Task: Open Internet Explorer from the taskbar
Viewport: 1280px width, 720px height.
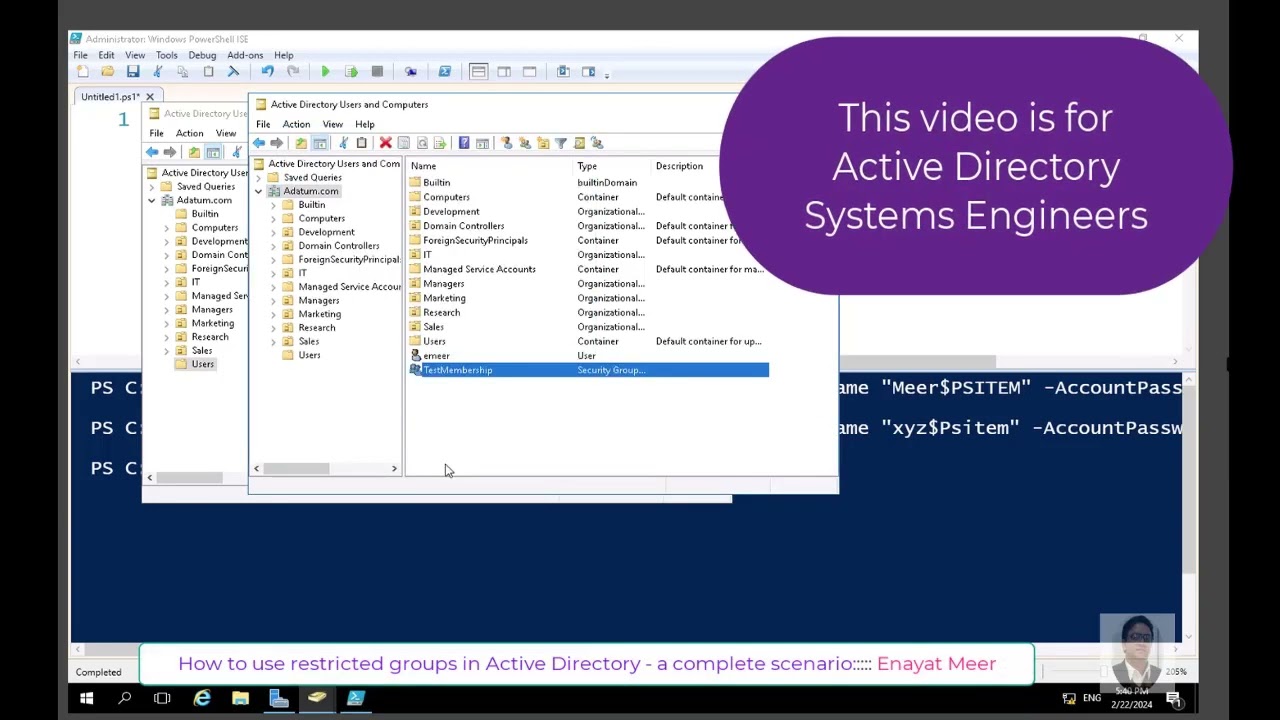Action: click(x=202, y=698)
